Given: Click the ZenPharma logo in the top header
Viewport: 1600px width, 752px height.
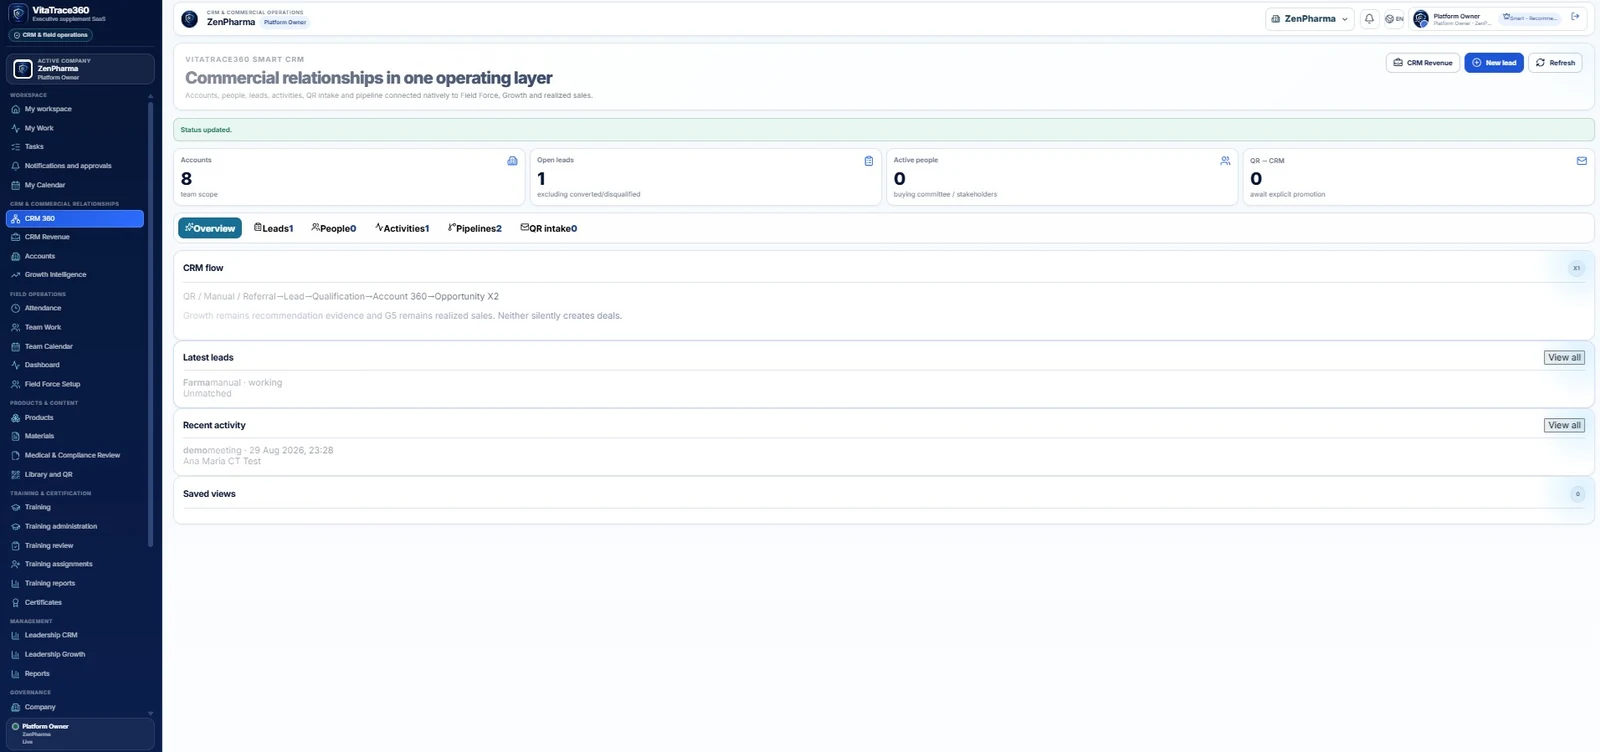Looking at the screenshot, I should (x=189, y=19).
